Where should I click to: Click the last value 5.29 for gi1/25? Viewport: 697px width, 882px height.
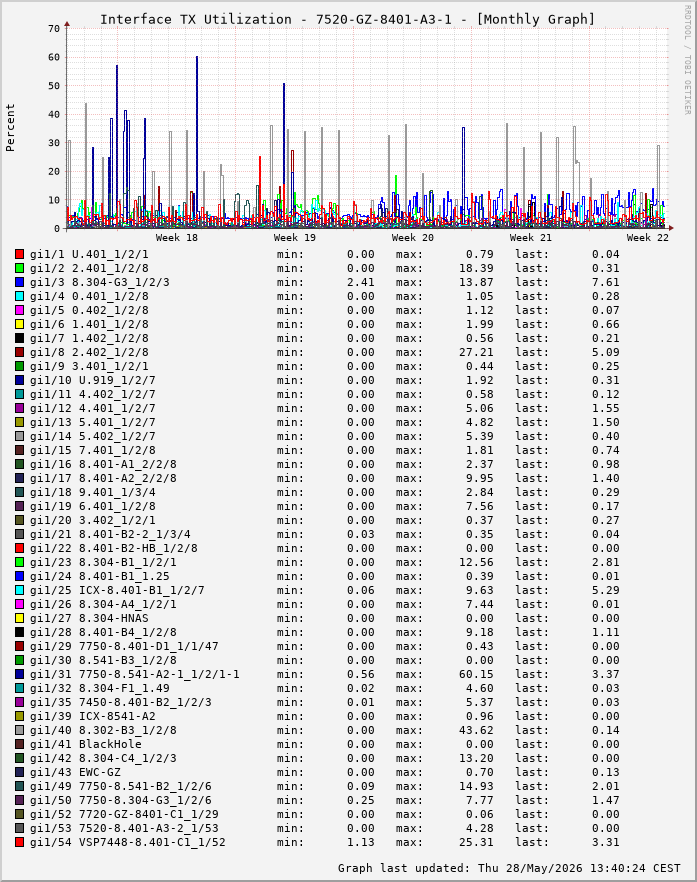click(605, 591)
